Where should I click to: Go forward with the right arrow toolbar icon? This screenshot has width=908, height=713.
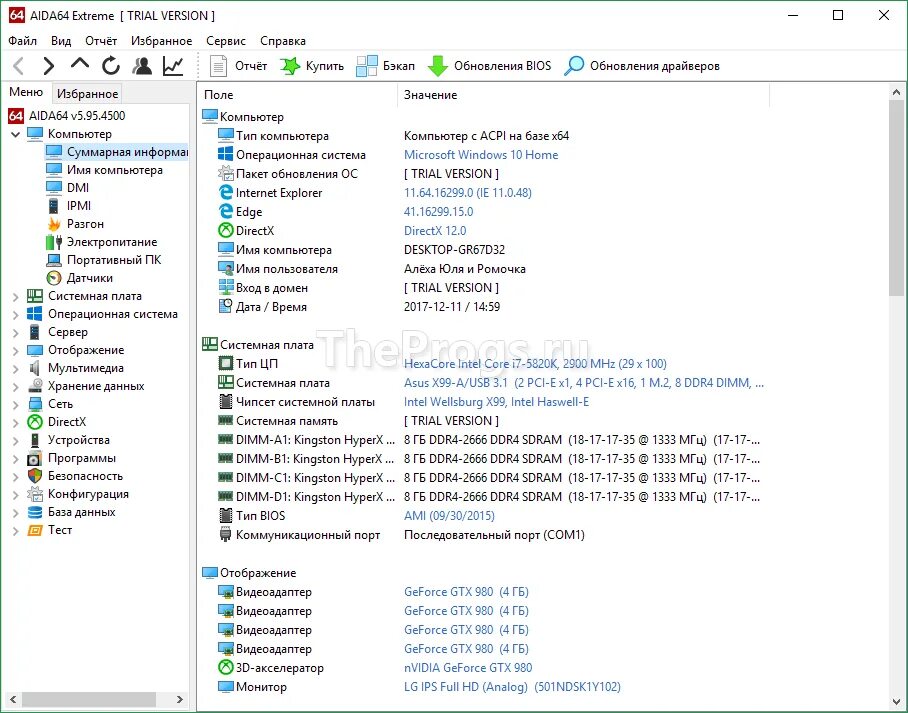(49, 66)
